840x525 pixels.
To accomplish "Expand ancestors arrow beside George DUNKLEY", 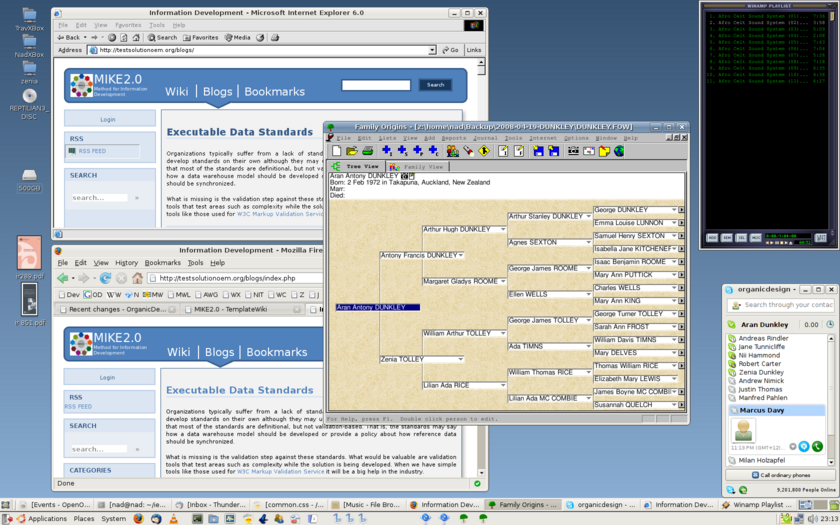I will [x=681, y=210].
